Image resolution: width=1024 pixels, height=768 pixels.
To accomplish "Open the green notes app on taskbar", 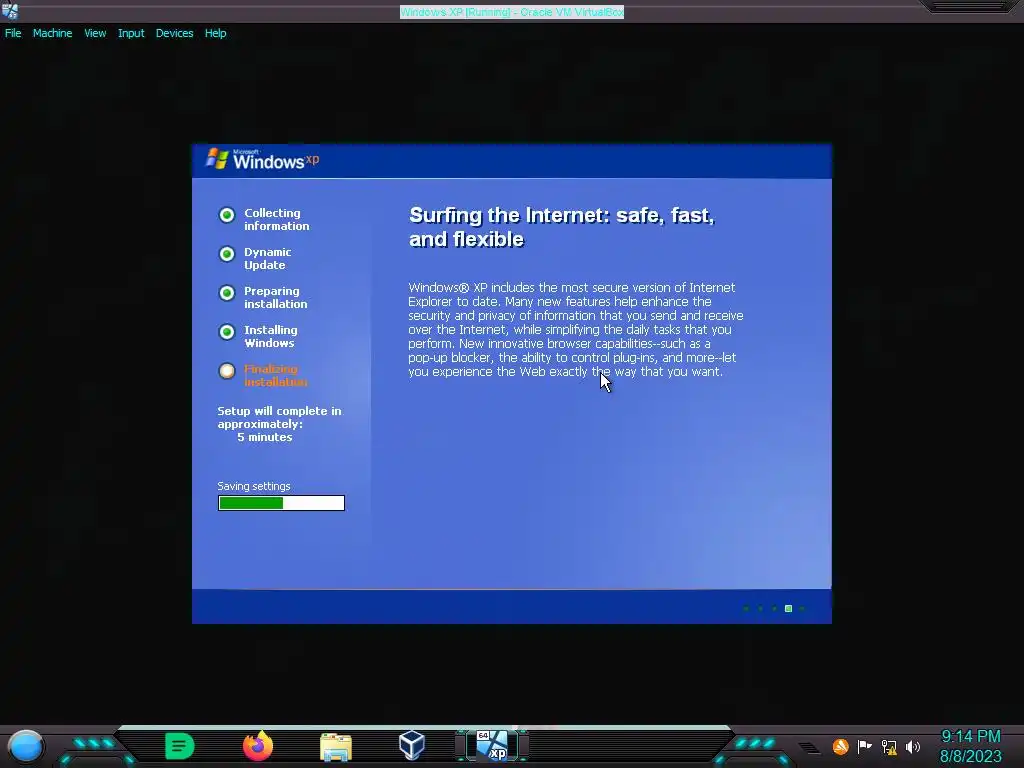I will tap(180, 746).
